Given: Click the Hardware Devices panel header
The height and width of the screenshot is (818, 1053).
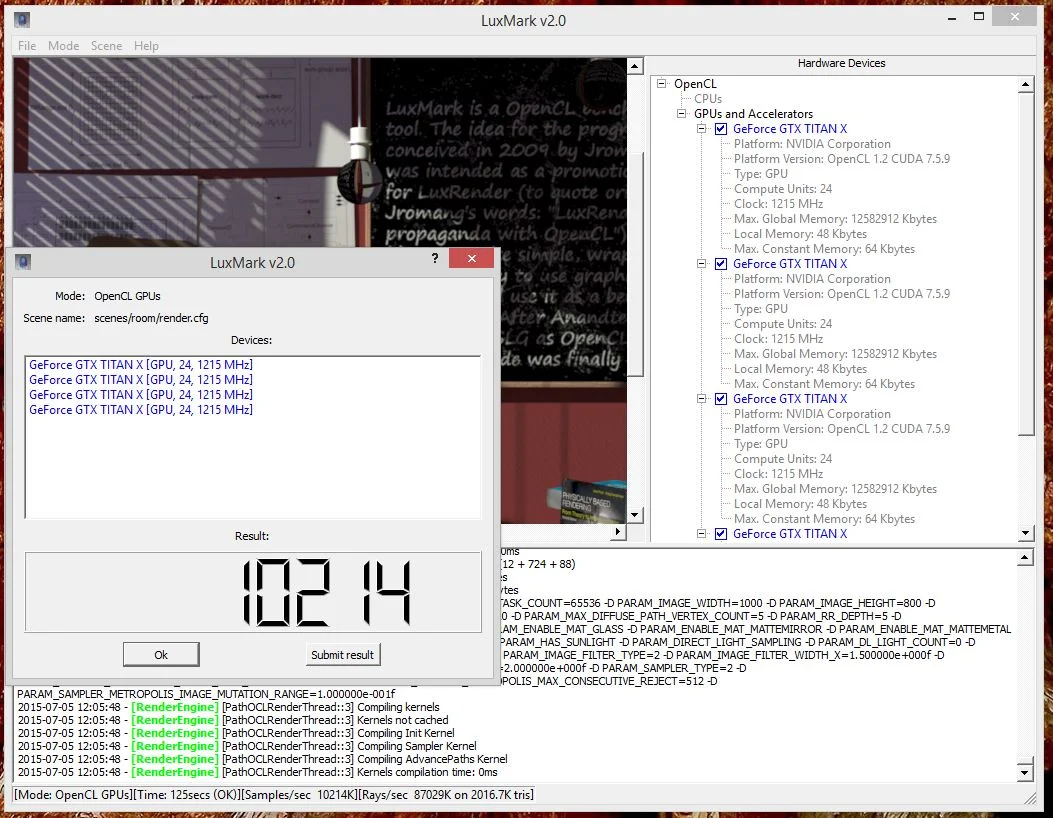Looking at the screenshot, I should coord(841,63).
